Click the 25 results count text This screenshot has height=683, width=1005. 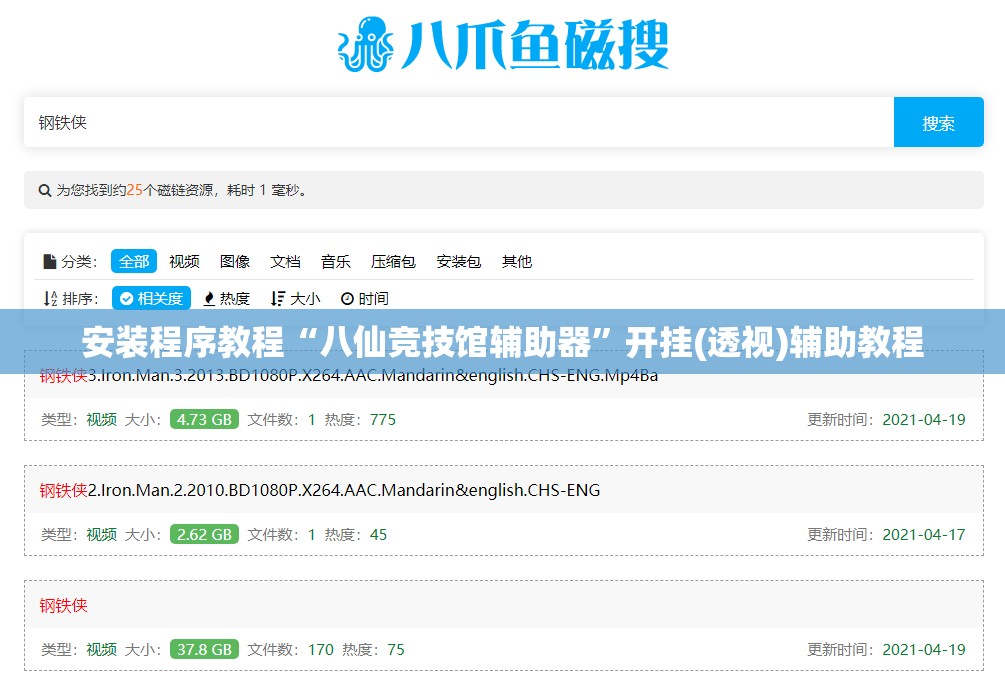pos(135,190)
